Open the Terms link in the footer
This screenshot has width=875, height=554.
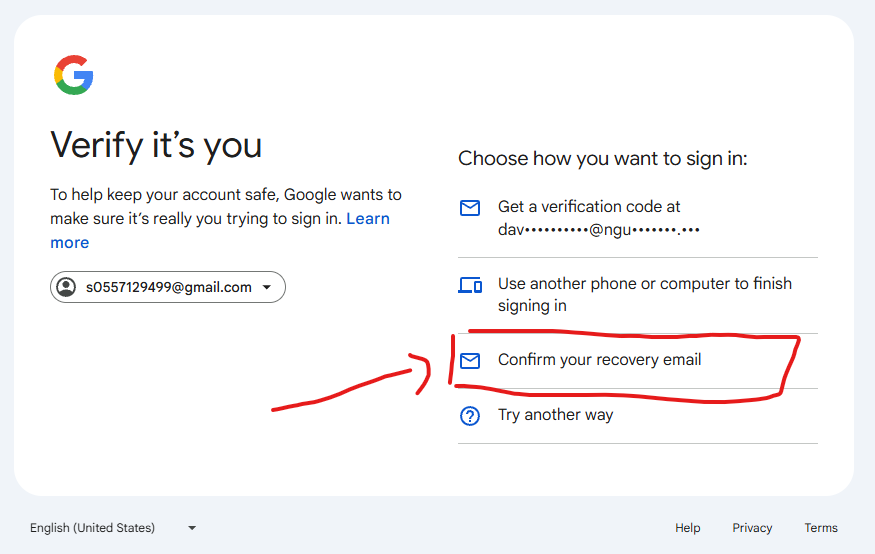point(821,528)
